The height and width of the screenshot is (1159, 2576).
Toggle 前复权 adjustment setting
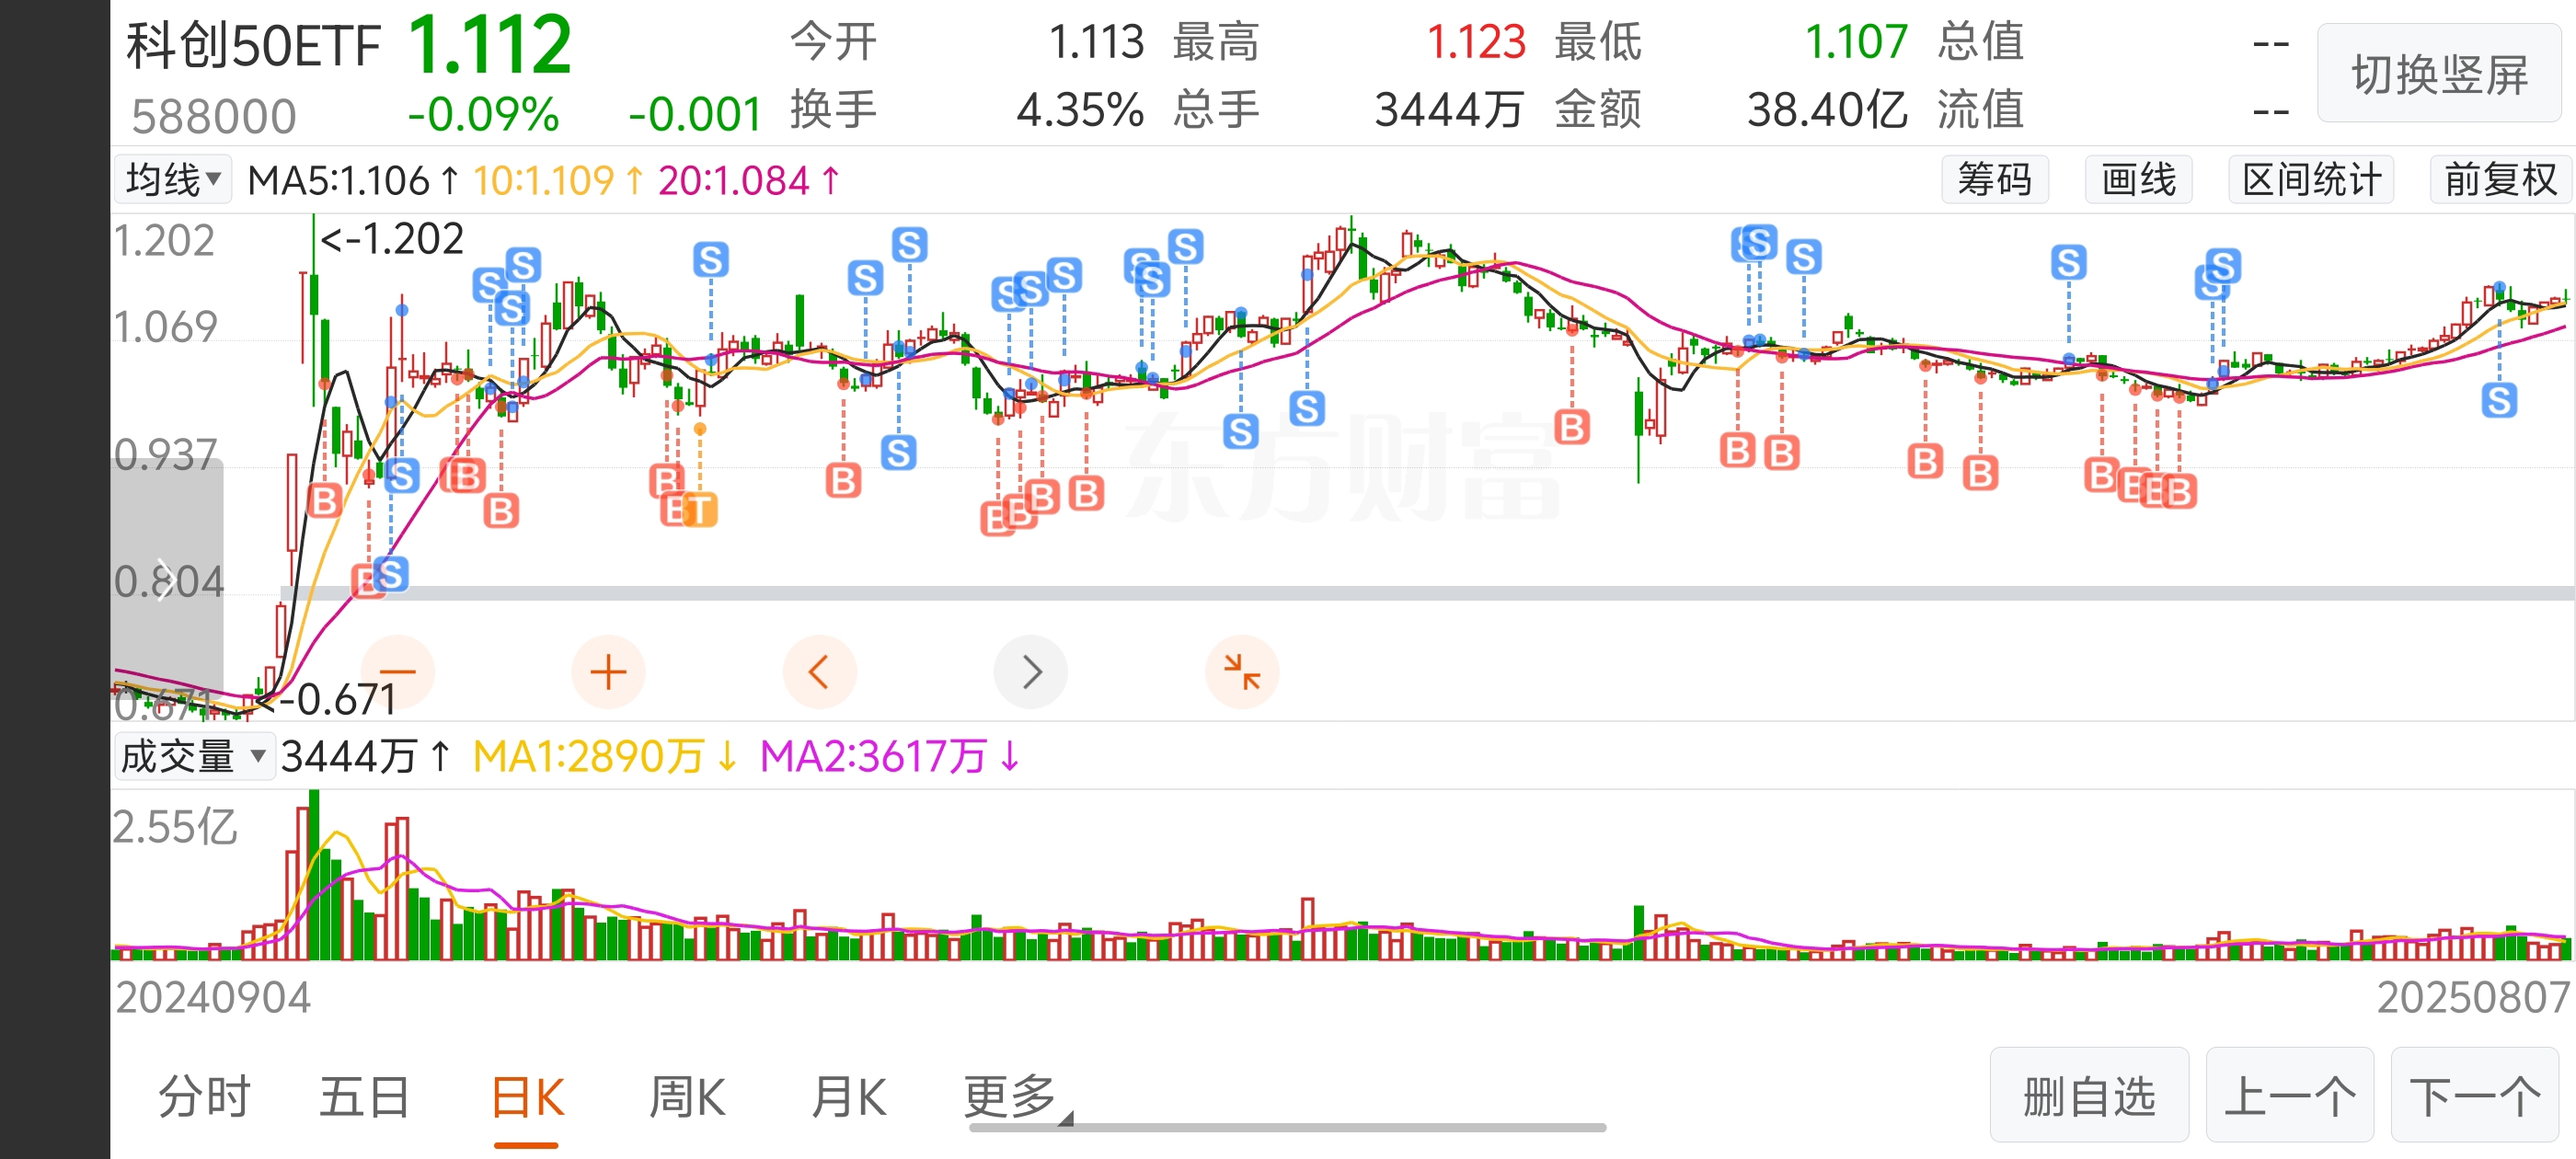pyautogui.click(x=2500, y=180)
